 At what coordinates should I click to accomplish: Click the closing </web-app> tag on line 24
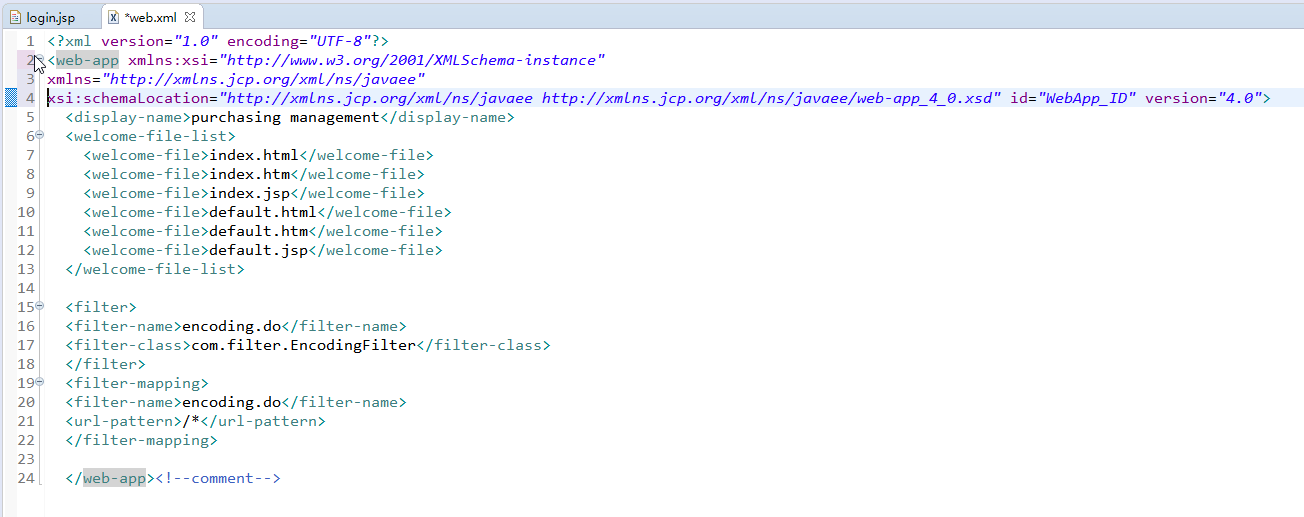[110, 478]
